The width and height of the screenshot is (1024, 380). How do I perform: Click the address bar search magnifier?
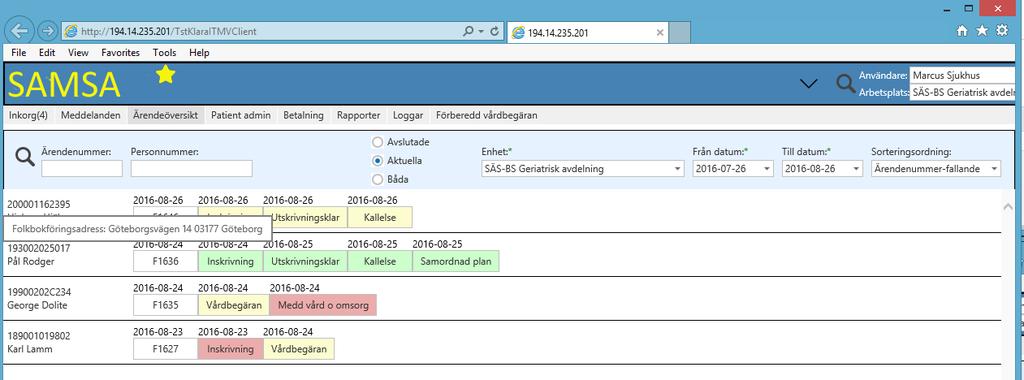coord(468,31)
